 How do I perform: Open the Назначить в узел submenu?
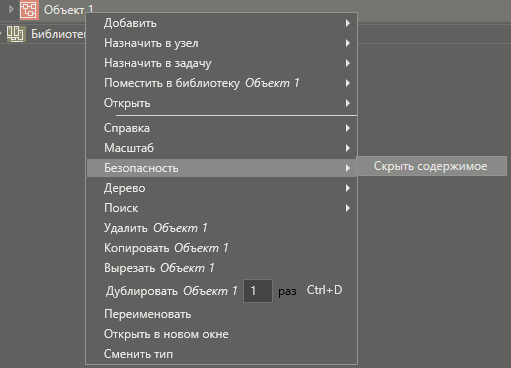click(x=222, y=43)
